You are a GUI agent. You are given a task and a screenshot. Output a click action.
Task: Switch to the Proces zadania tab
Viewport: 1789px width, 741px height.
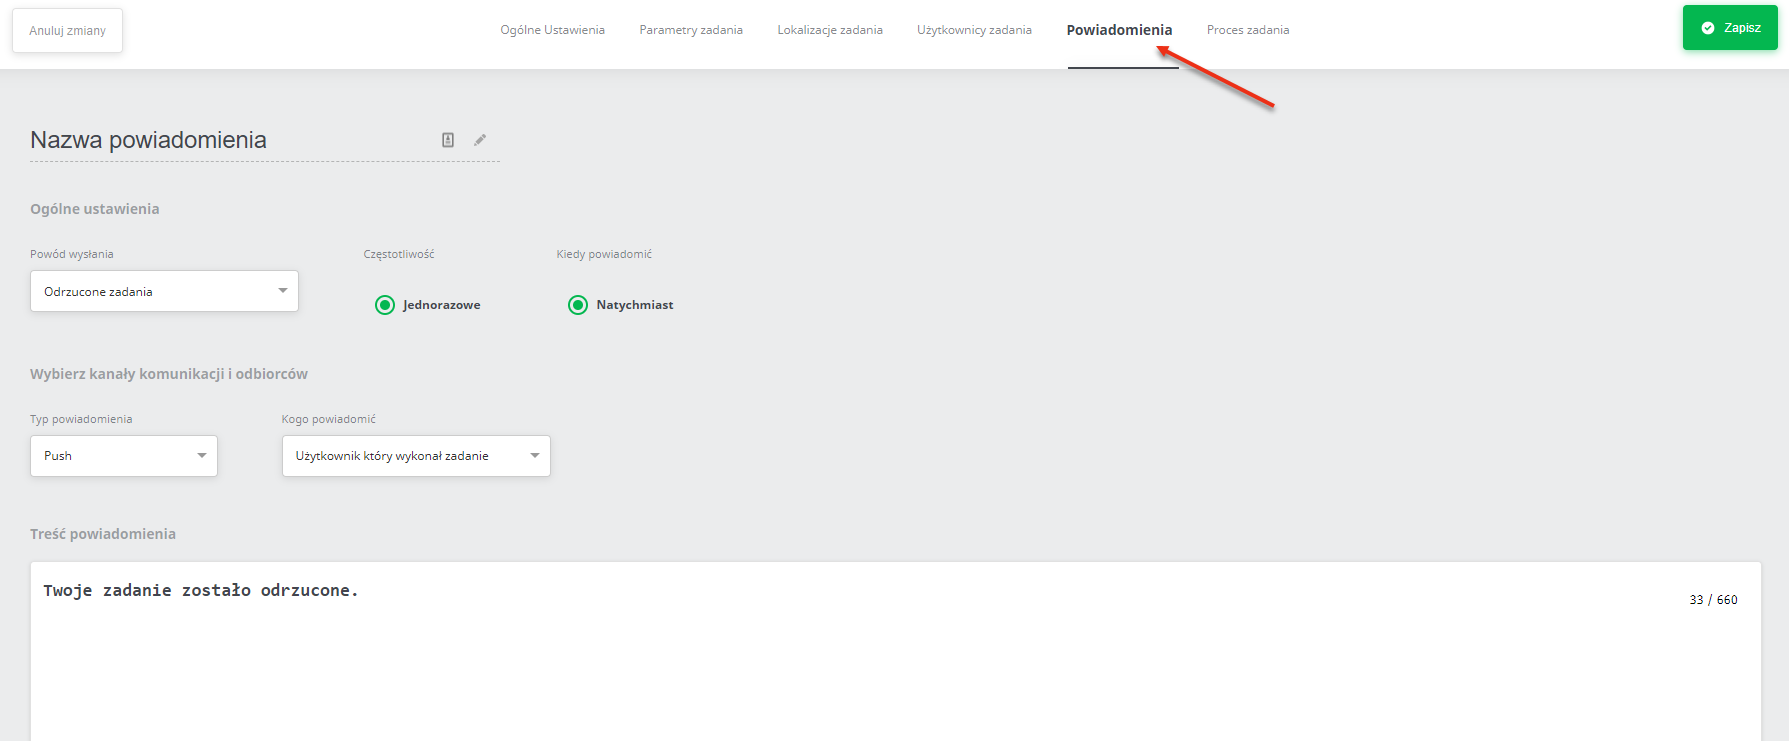click(1248, 30)
